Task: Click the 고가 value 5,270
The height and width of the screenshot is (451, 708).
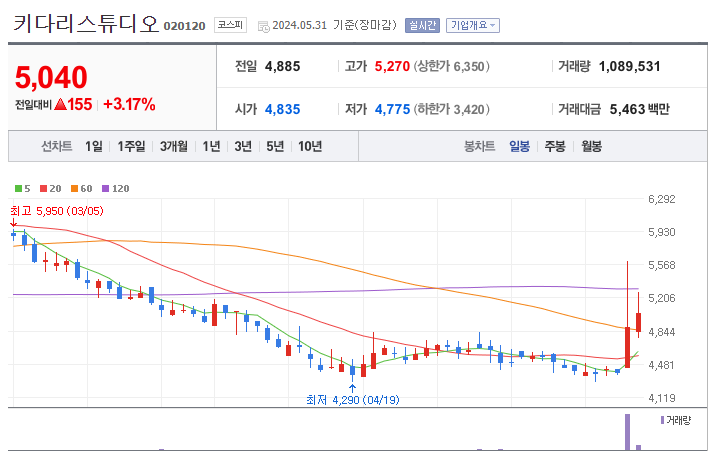Action: [x=392, y=67]
